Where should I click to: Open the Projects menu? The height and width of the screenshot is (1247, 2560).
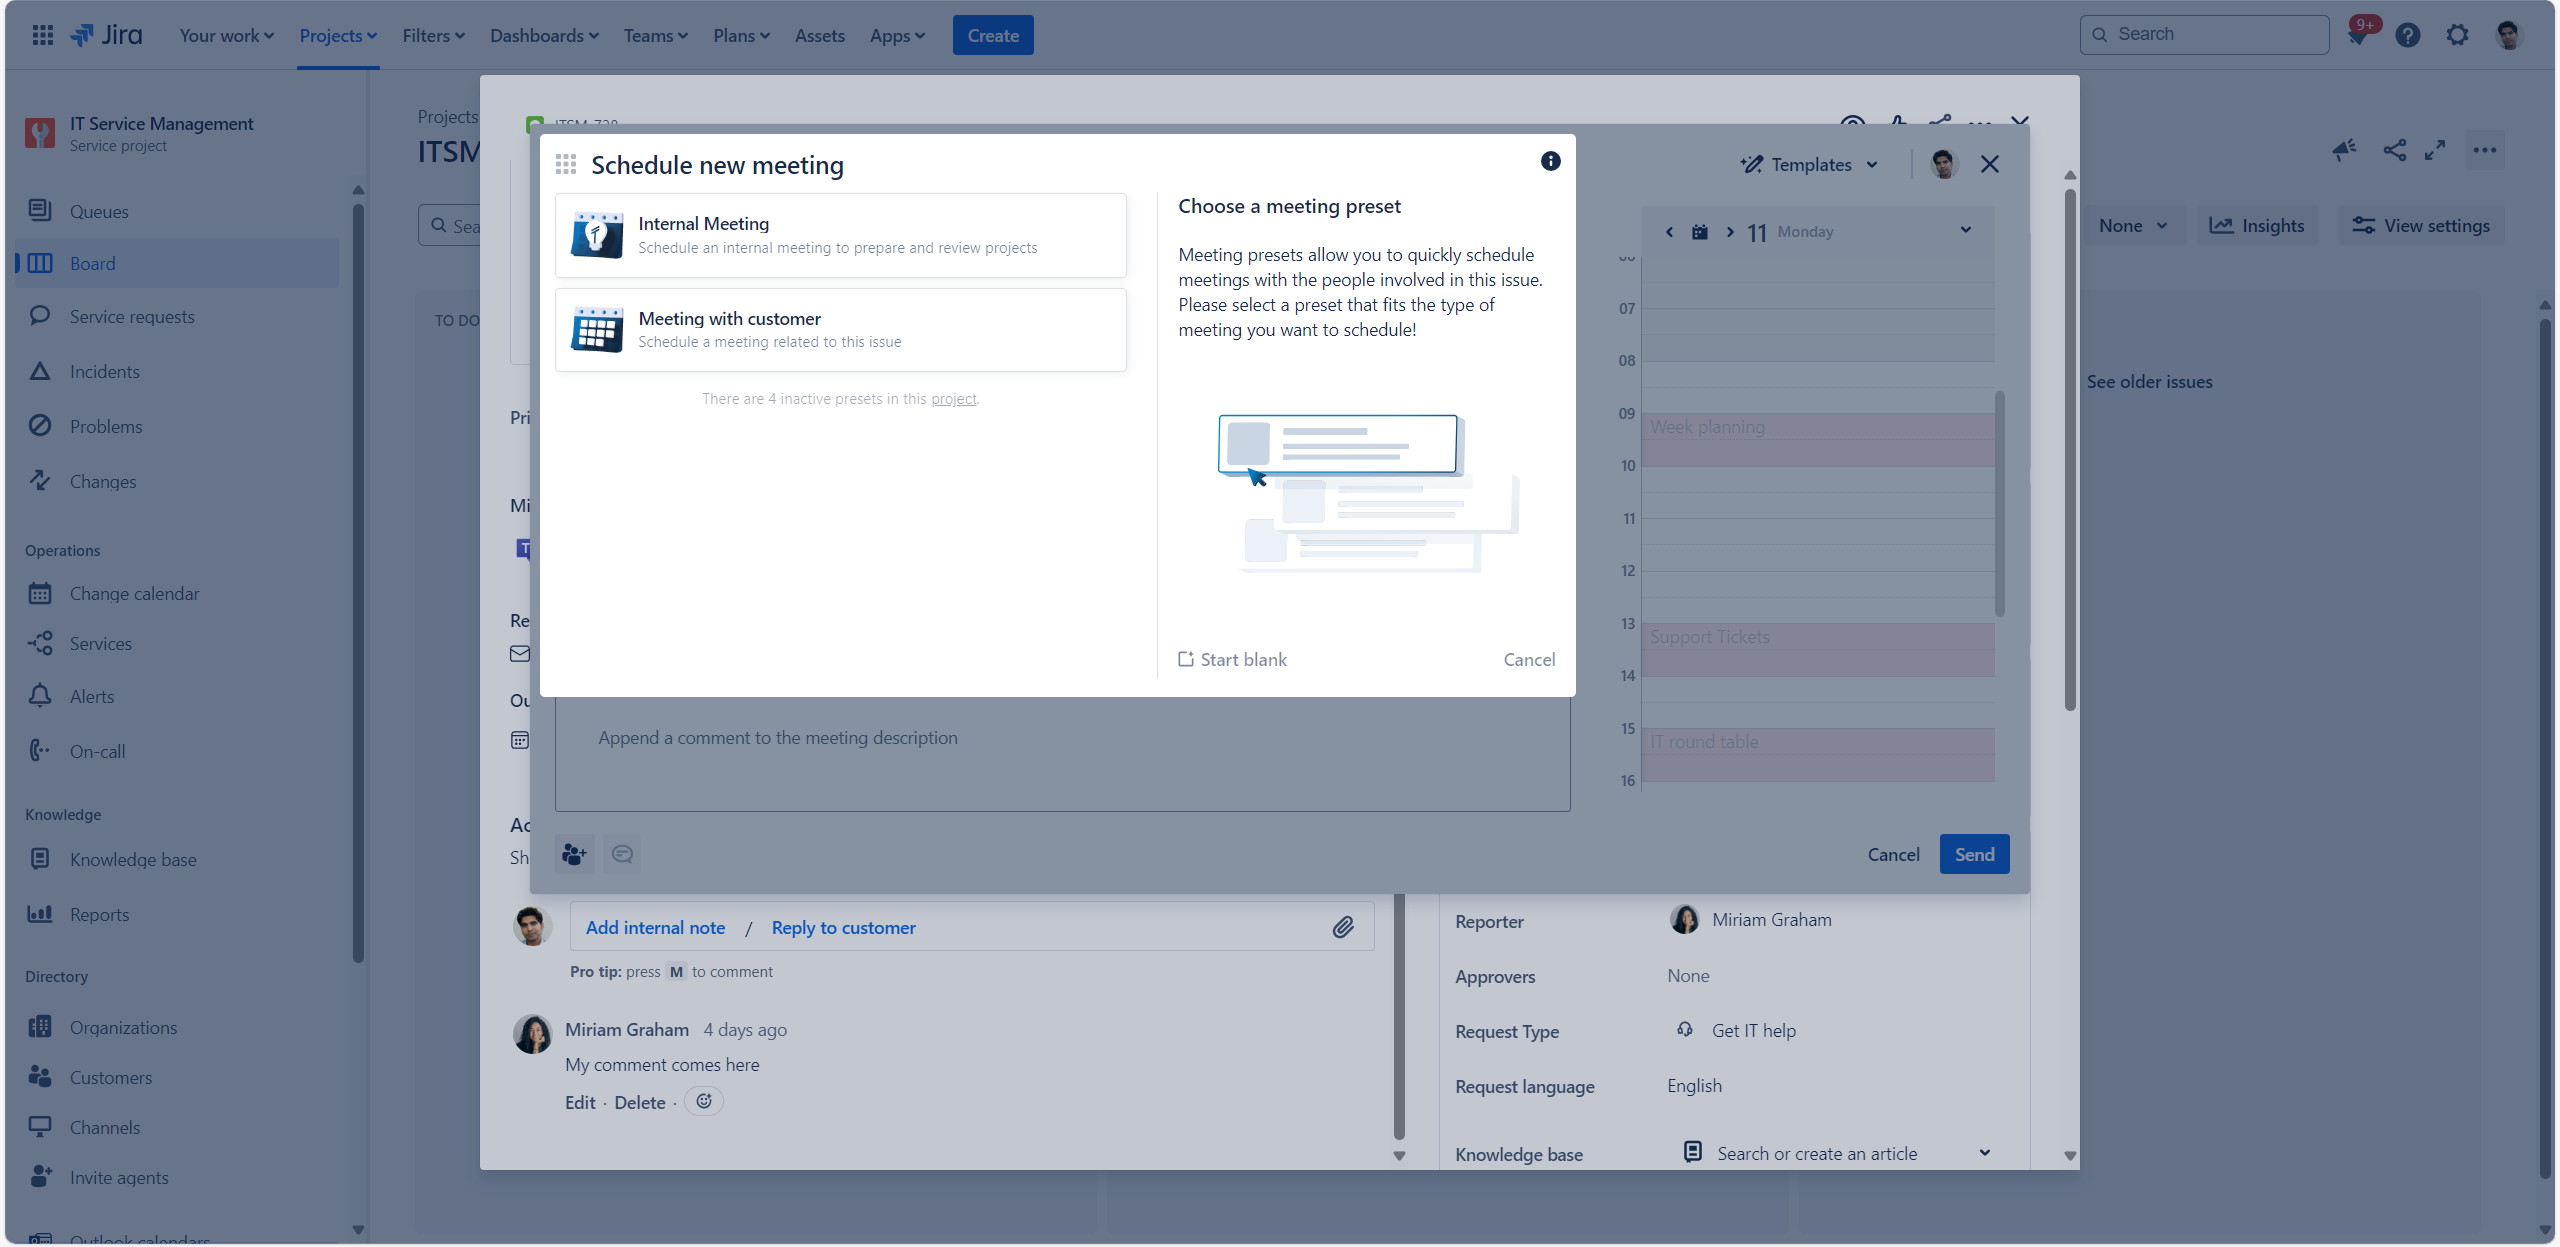click(x=338, y=35)
